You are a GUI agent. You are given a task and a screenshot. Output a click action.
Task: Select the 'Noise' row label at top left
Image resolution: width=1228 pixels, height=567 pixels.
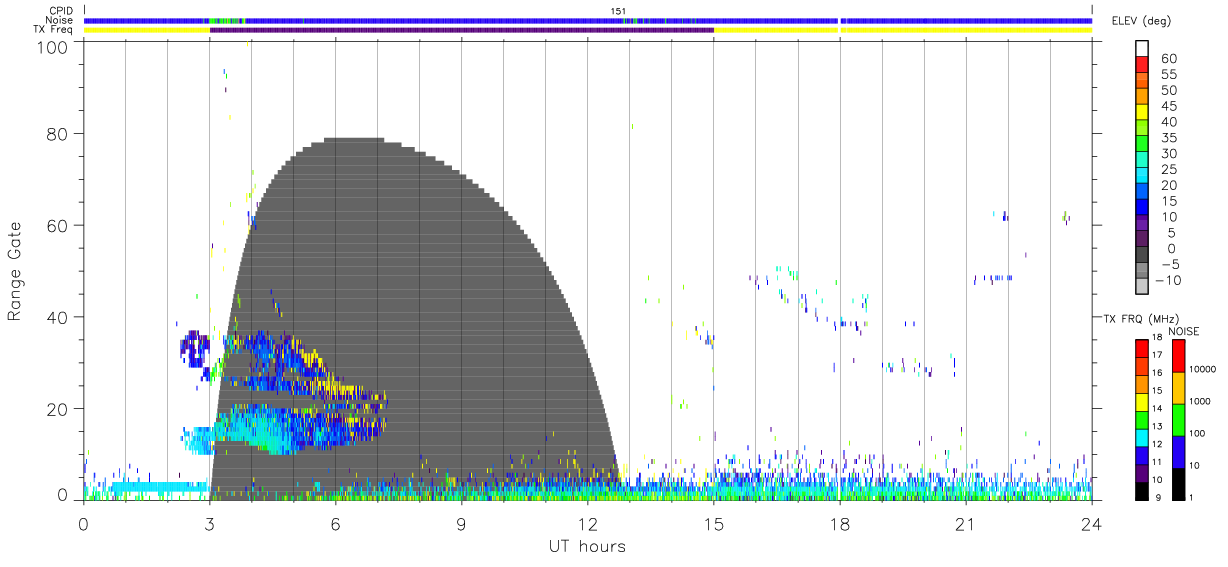[61, 20]
